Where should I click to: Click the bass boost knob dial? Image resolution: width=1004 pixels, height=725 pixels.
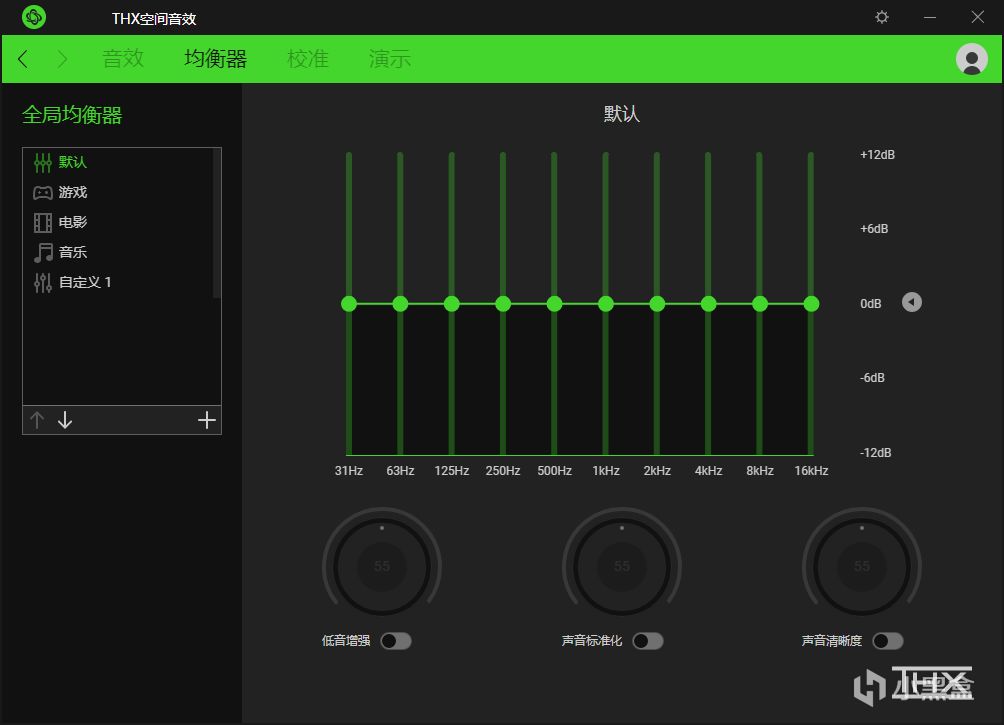[x=381, y=566]
